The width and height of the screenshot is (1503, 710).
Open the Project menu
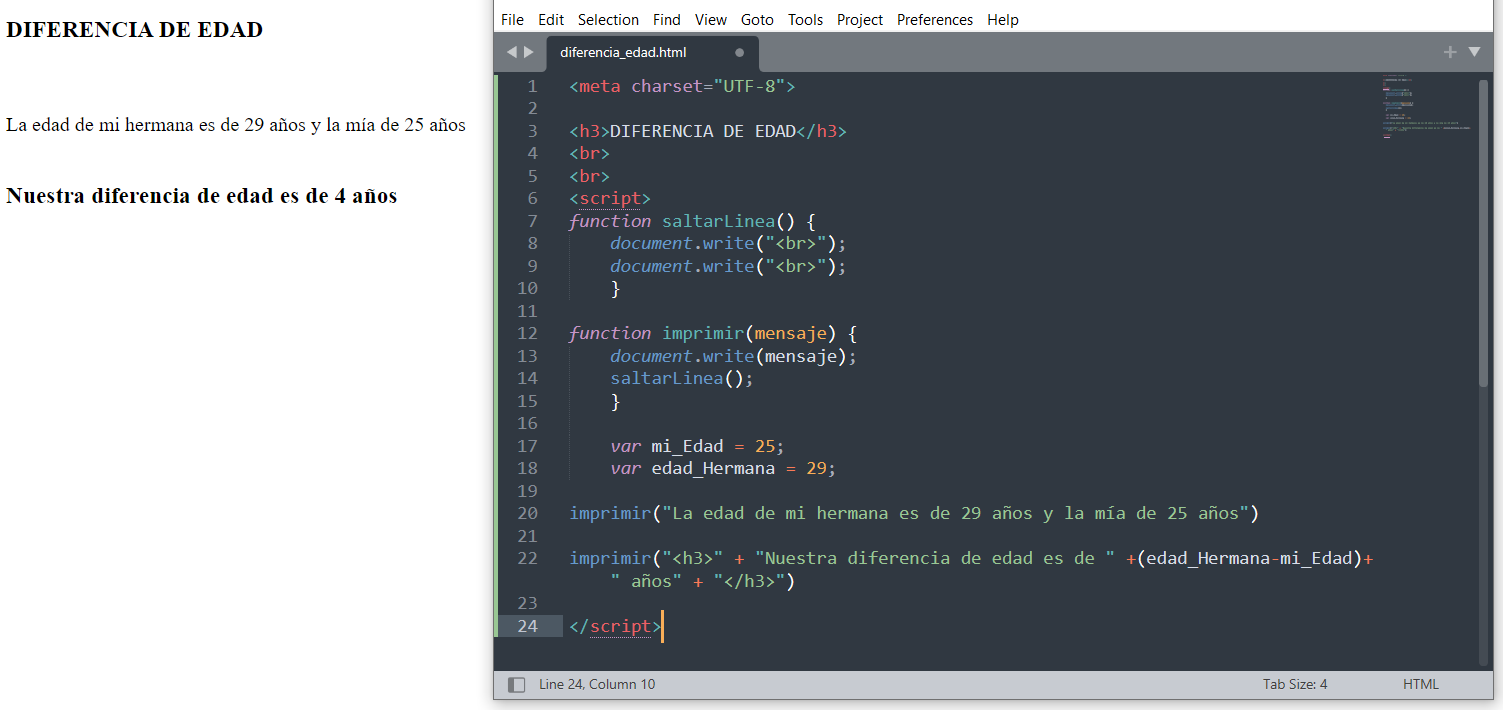point(860,20)
